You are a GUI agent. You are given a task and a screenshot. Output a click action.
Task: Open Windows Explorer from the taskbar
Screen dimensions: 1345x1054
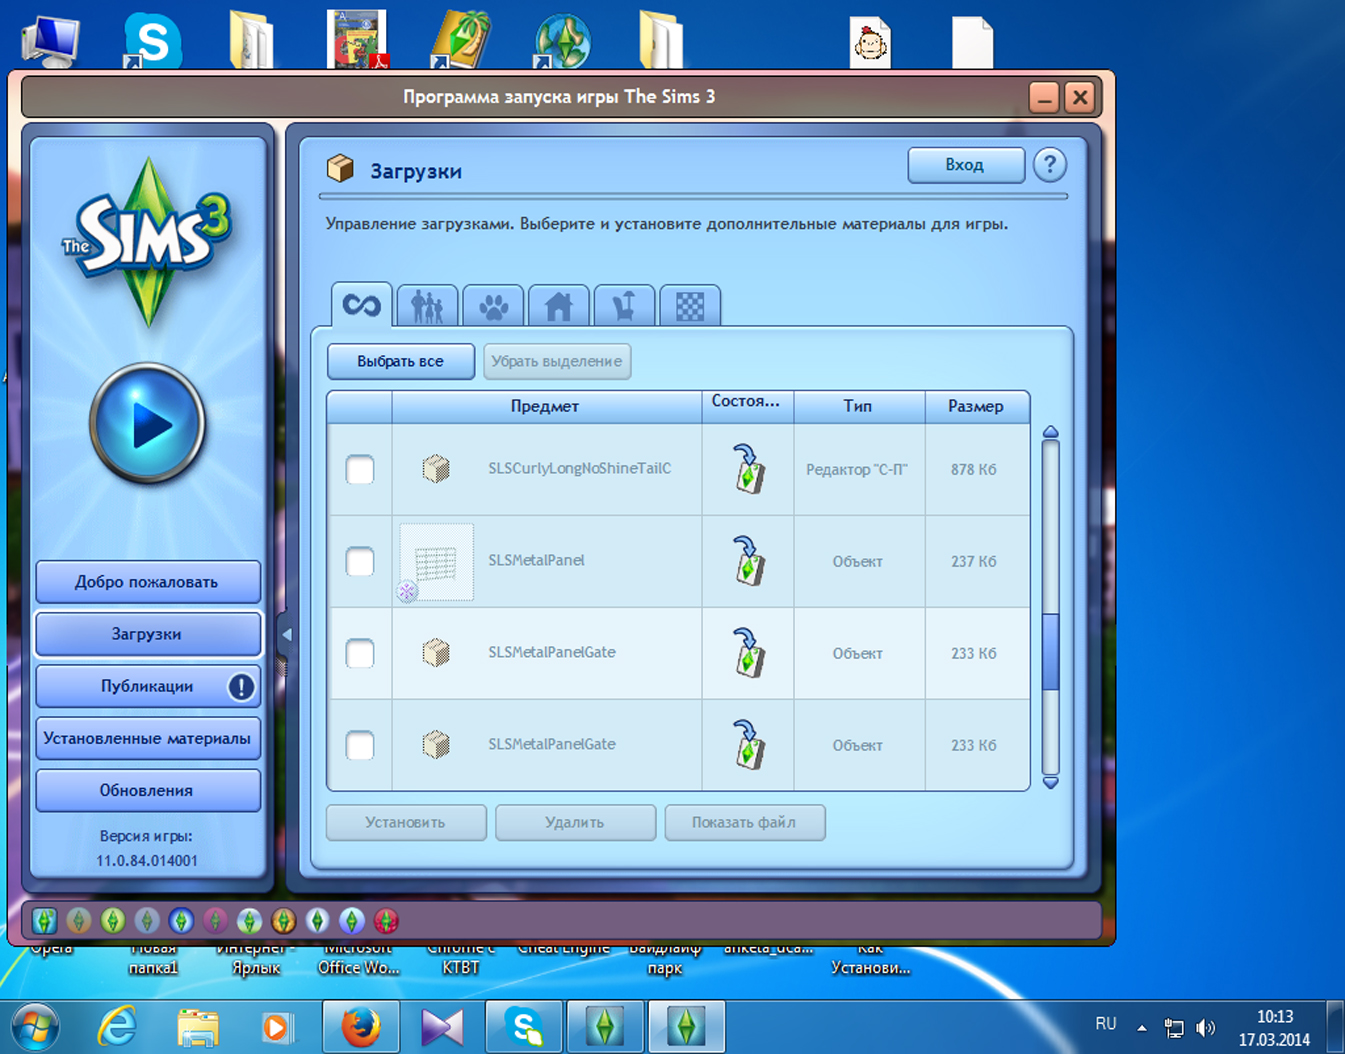pyautogui.click(x=198, y=1027)
